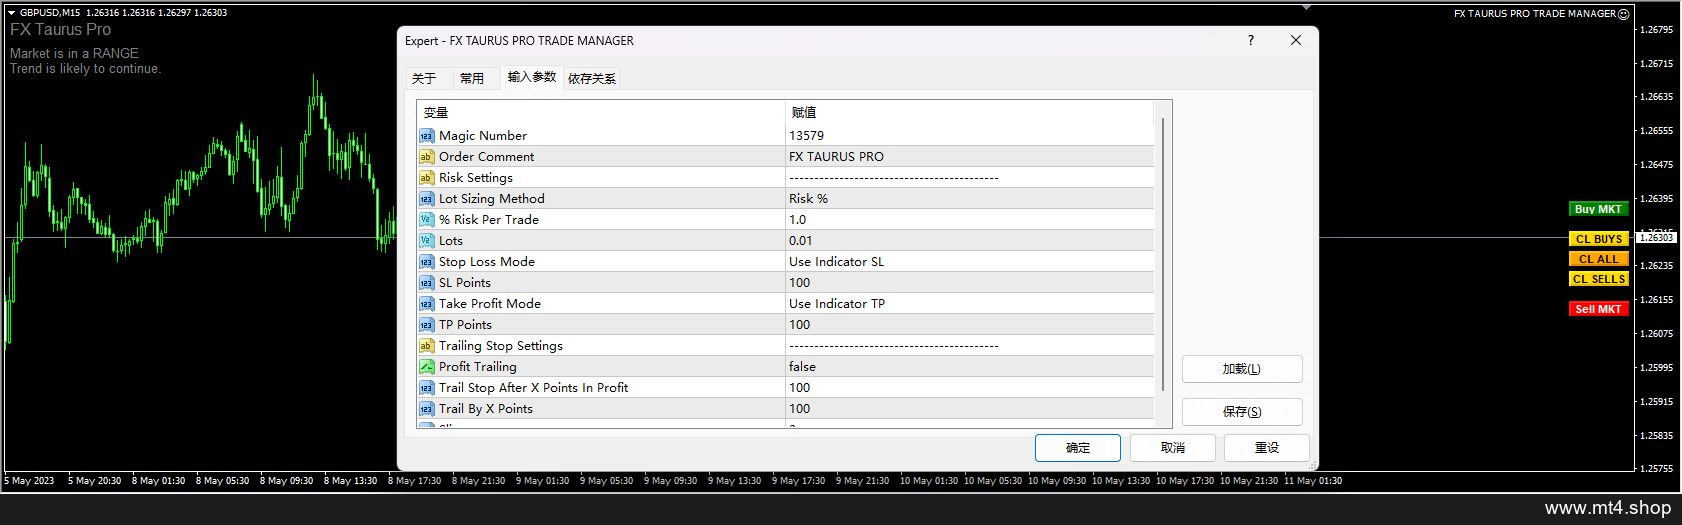The image size is (1682, 525).
Task: Click the SL Points row icon
Action: tap(426, 283)
